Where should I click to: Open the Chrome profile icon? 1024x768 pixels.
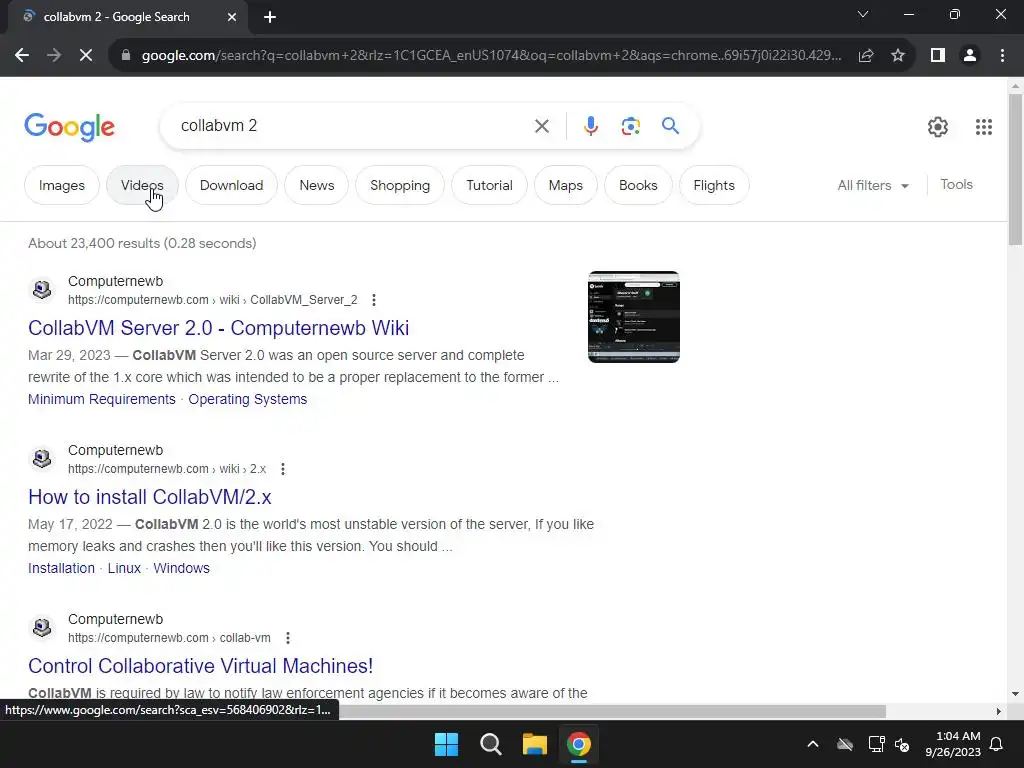(970, 56)
